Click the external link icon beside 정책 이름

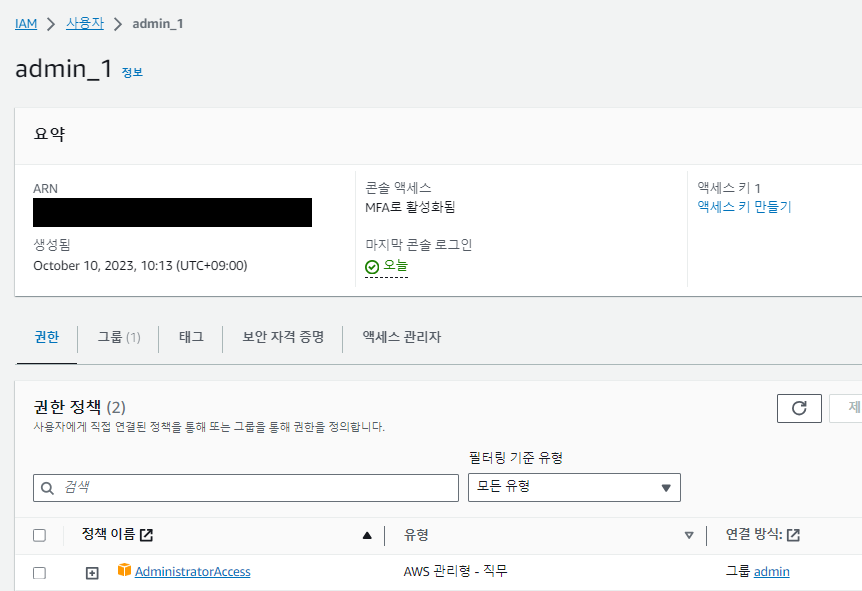click(x=146, y=534)
